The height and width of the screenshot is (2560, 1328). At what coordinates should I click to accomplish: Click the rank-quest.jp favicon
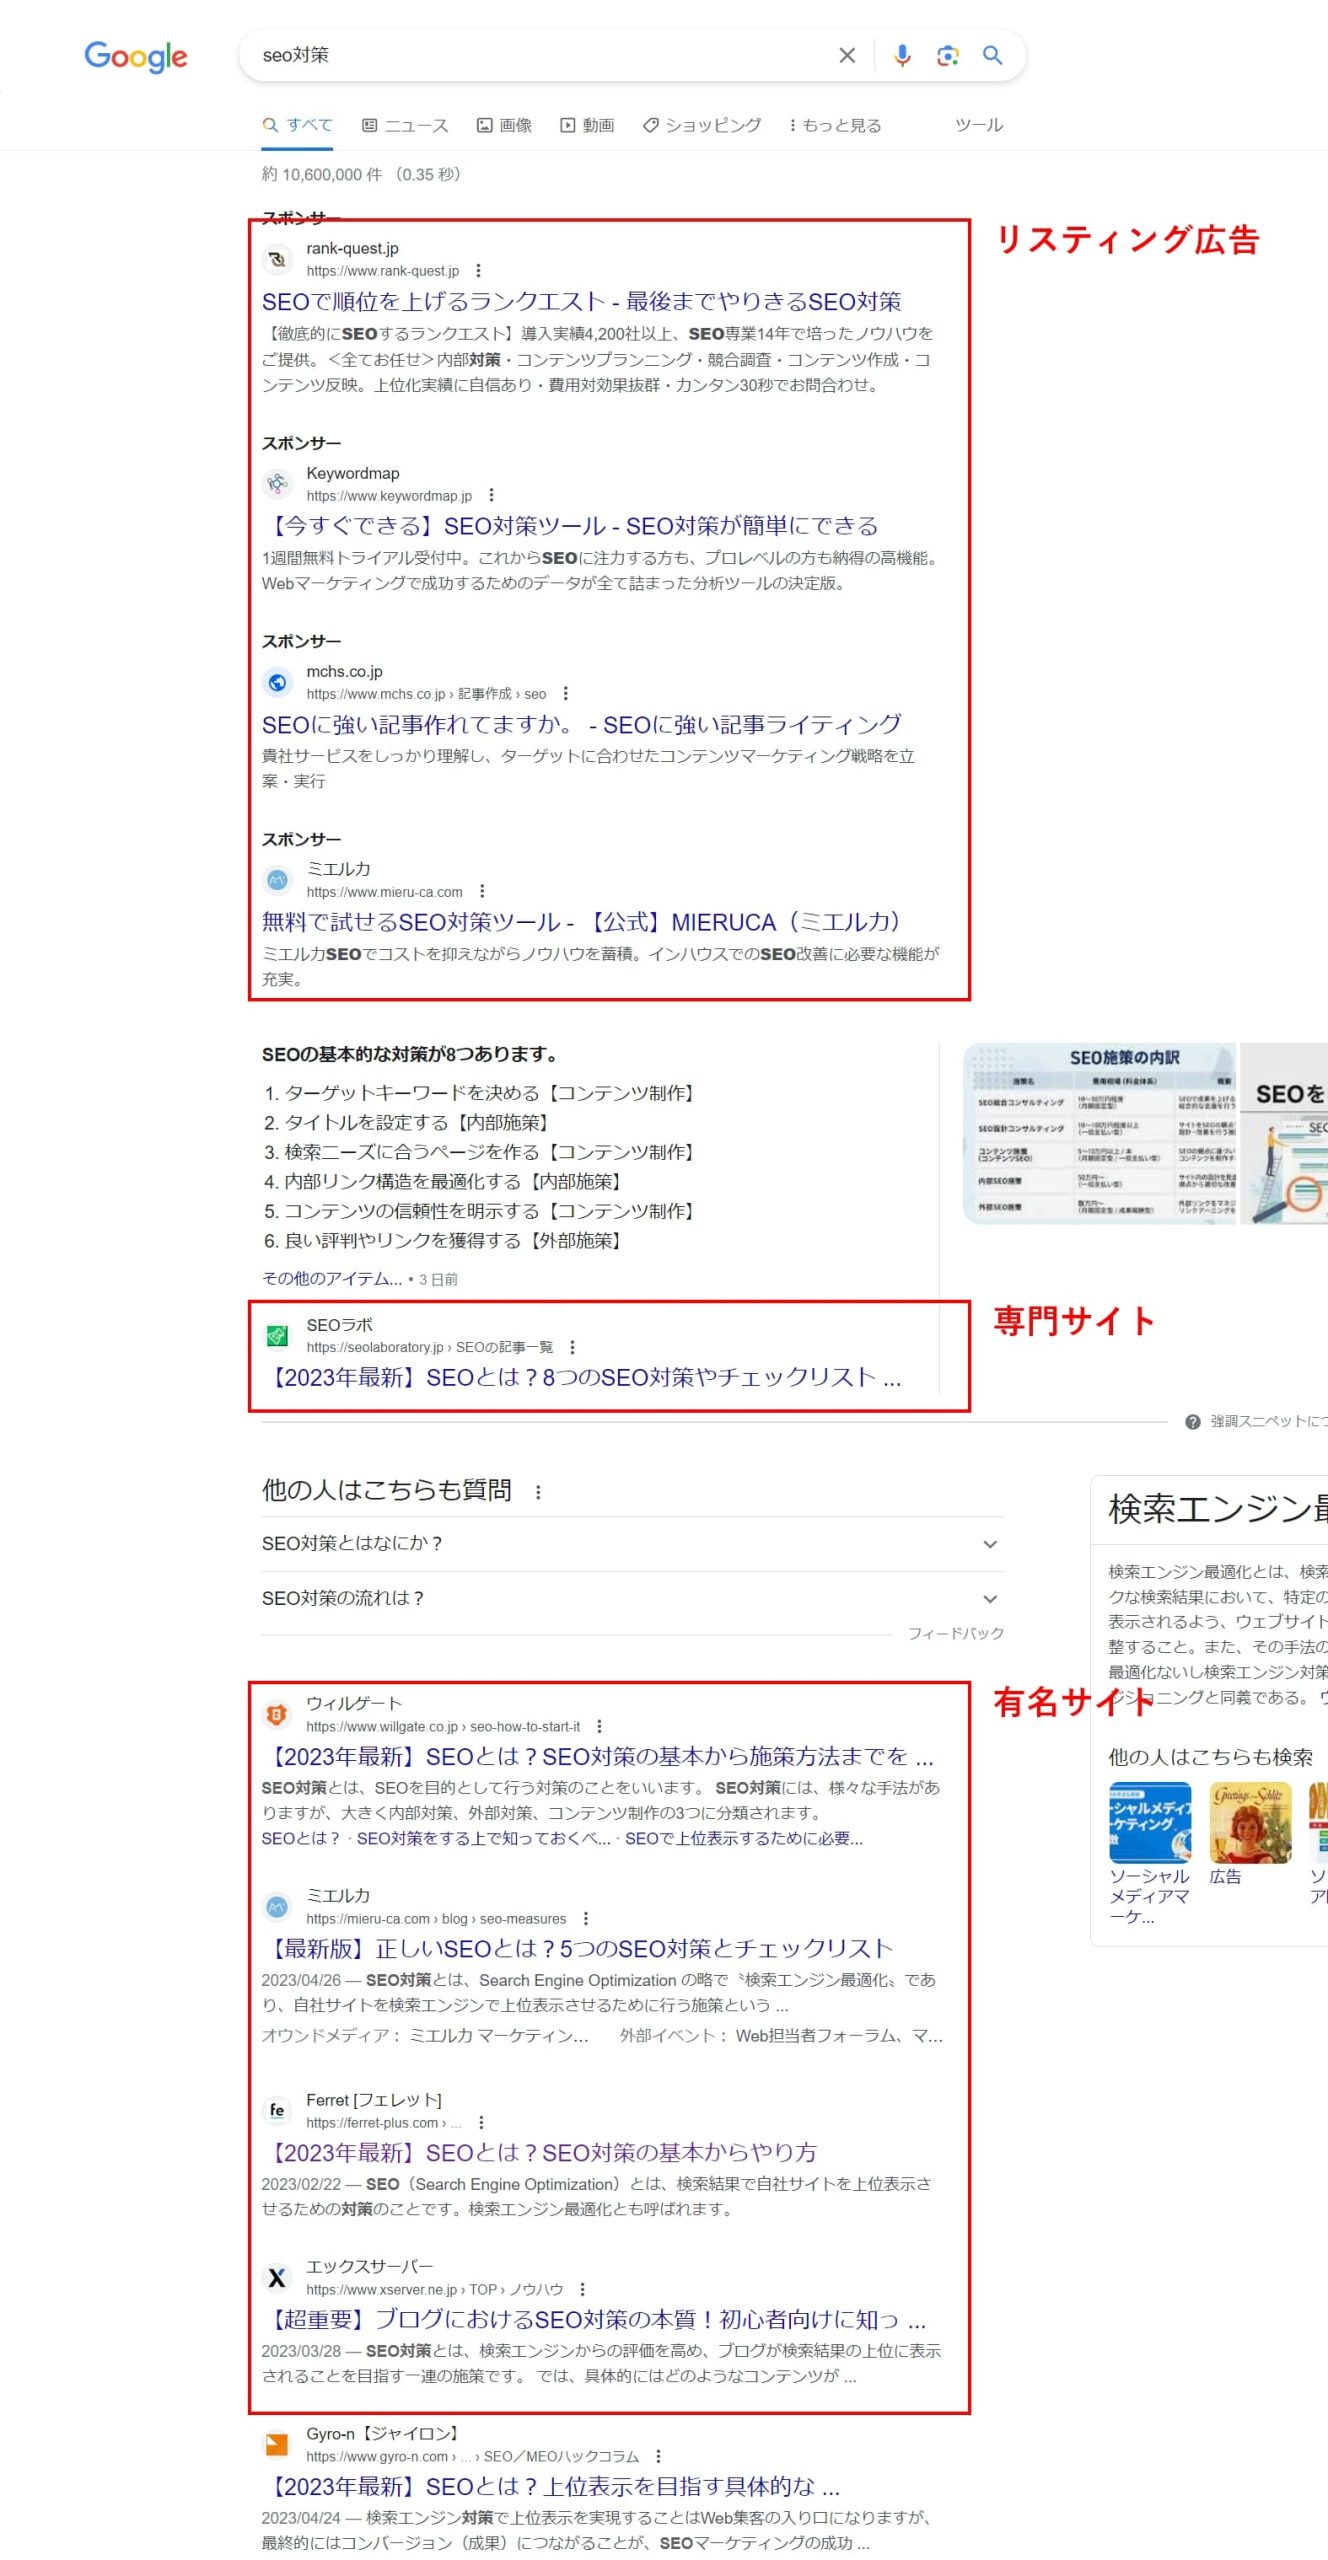[277, 259]
